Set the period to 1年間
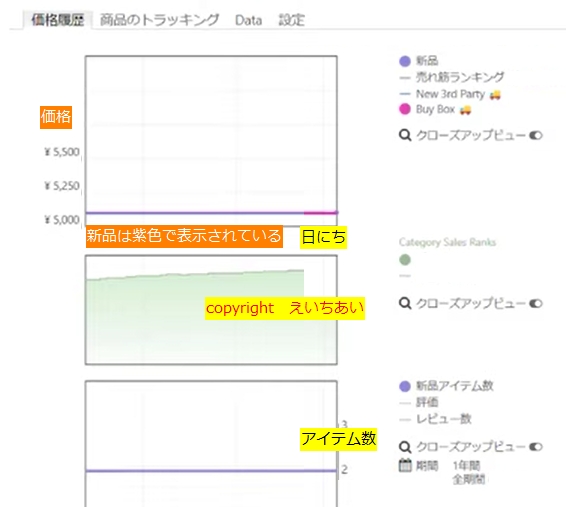This screenshot has height=507, width=566. [466, 466]
